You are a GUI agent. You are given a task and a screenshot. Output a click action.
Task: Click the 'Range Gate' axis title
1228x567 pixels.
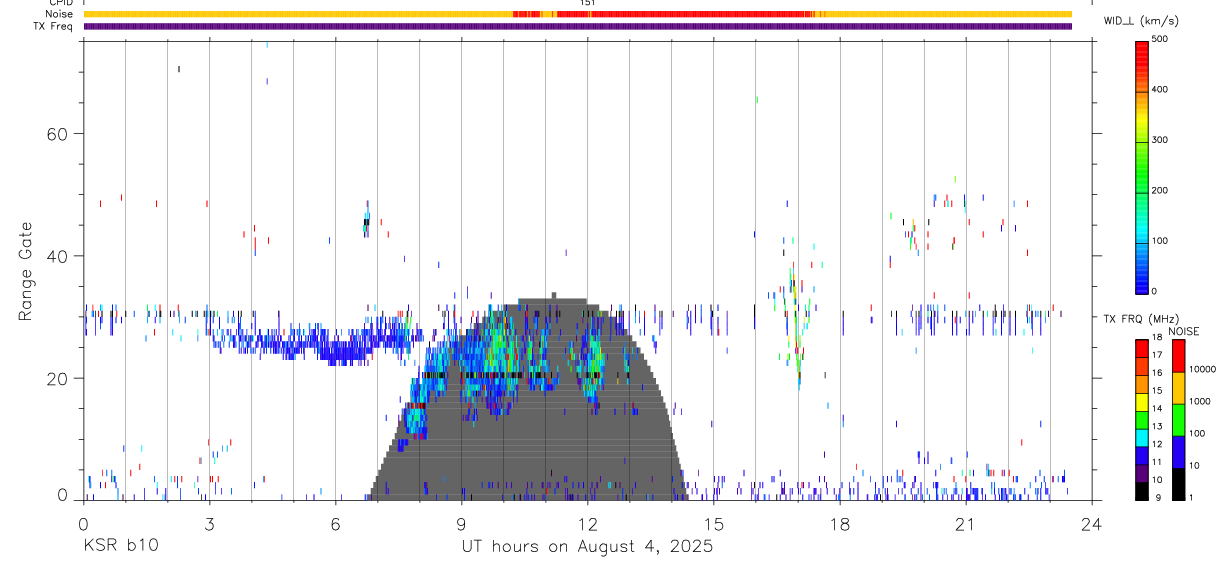(x=25, y=271)
